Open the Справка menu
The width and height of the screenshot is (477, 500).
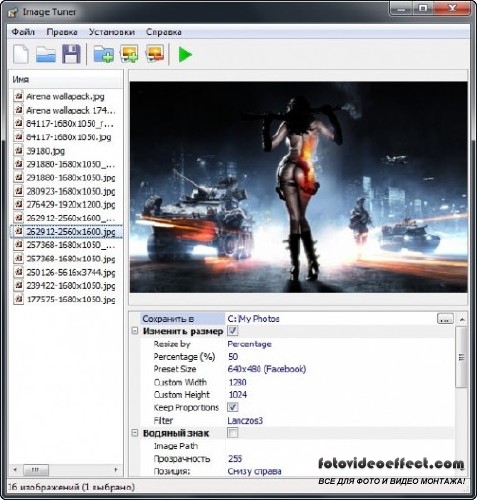[164, 32]
